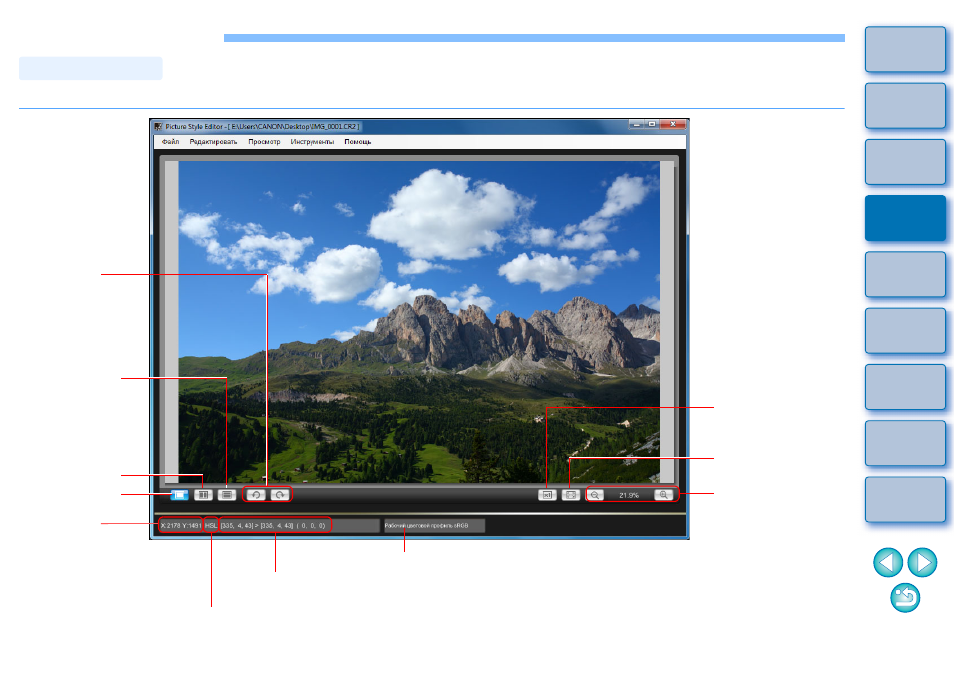Click the 21.9% zoom ratio value

click(x=629, y=495)
